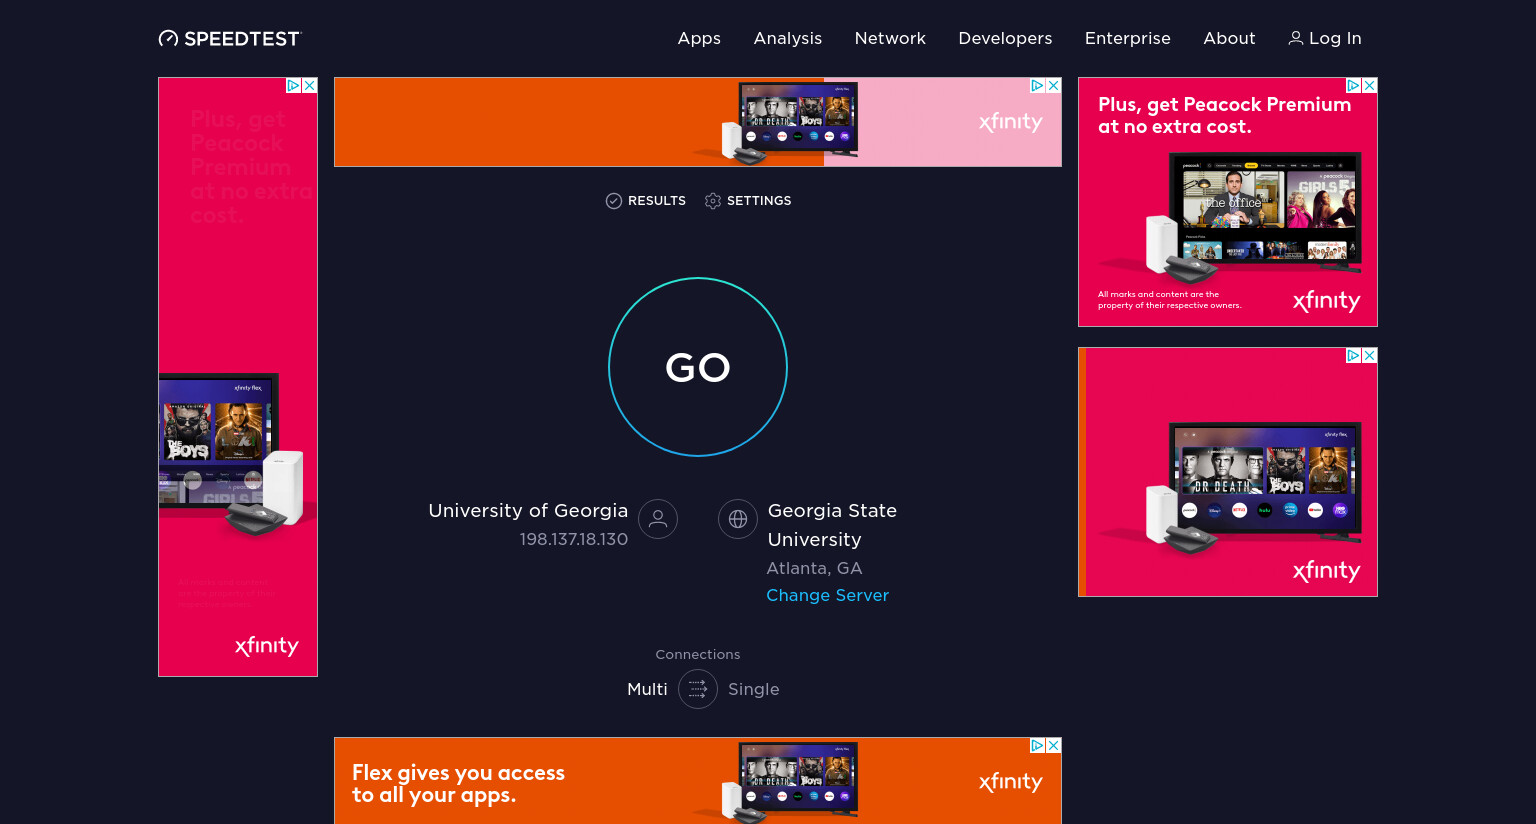Open the Network menu
Viewport: 1536px width, 824px height.
click(x=890, y=38)
